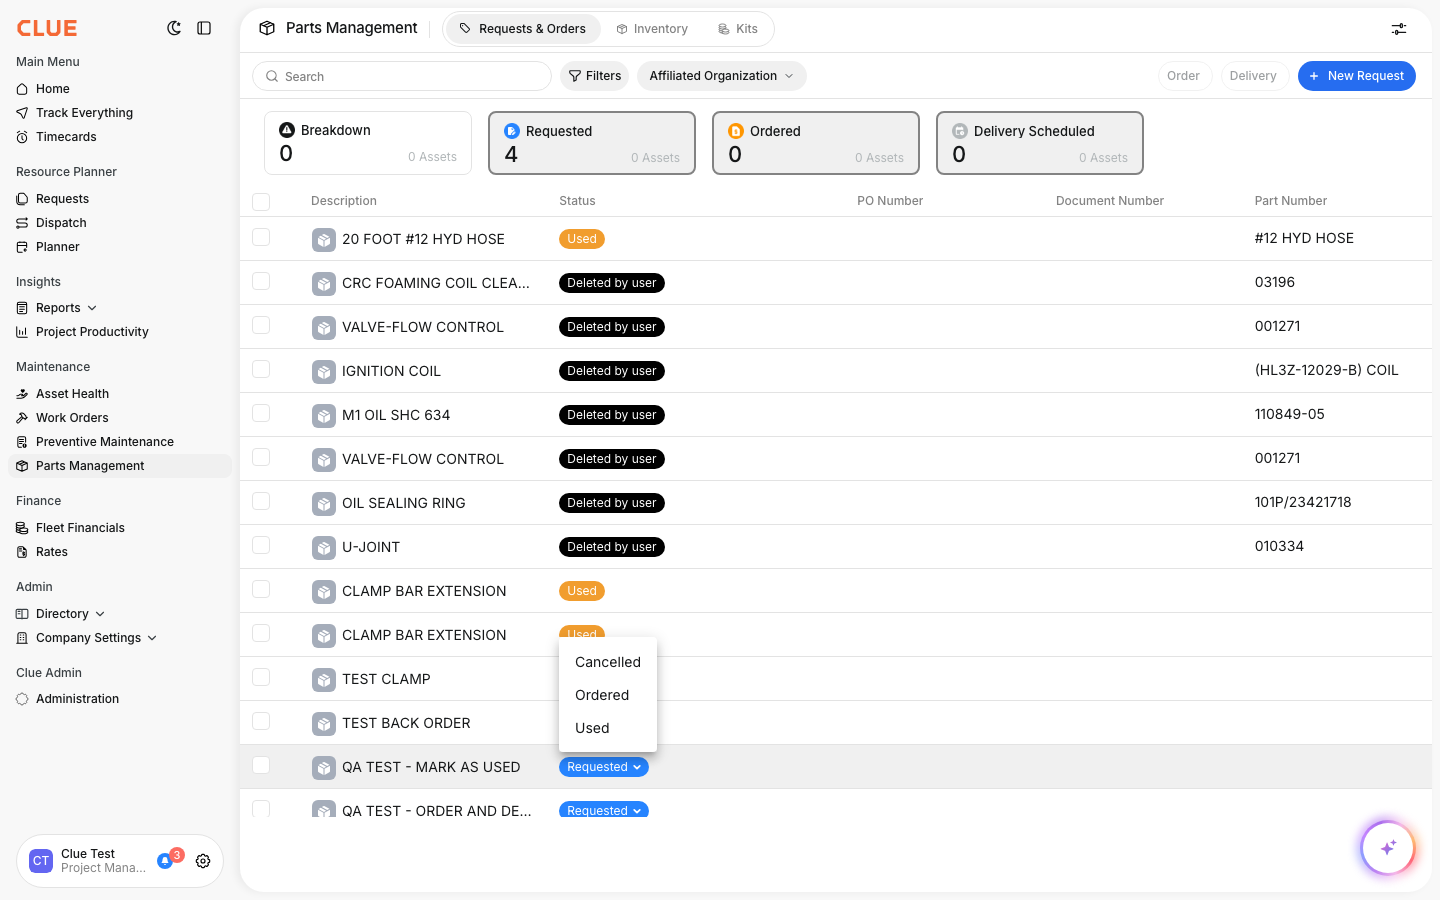The width and height of the screenshot is (1440, 900).
Task: Expand the Affiliated Organization dropdown
Action: [721, 75]
